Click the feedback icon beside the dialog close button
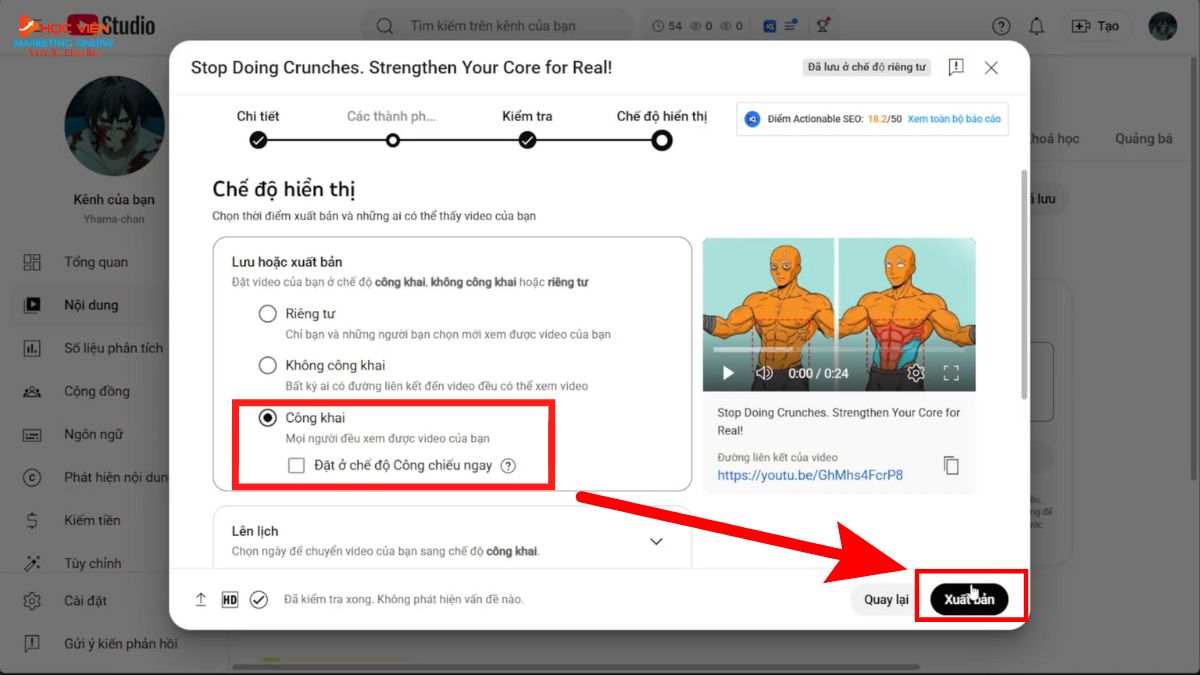1200x675 pixels. [955, 67]
